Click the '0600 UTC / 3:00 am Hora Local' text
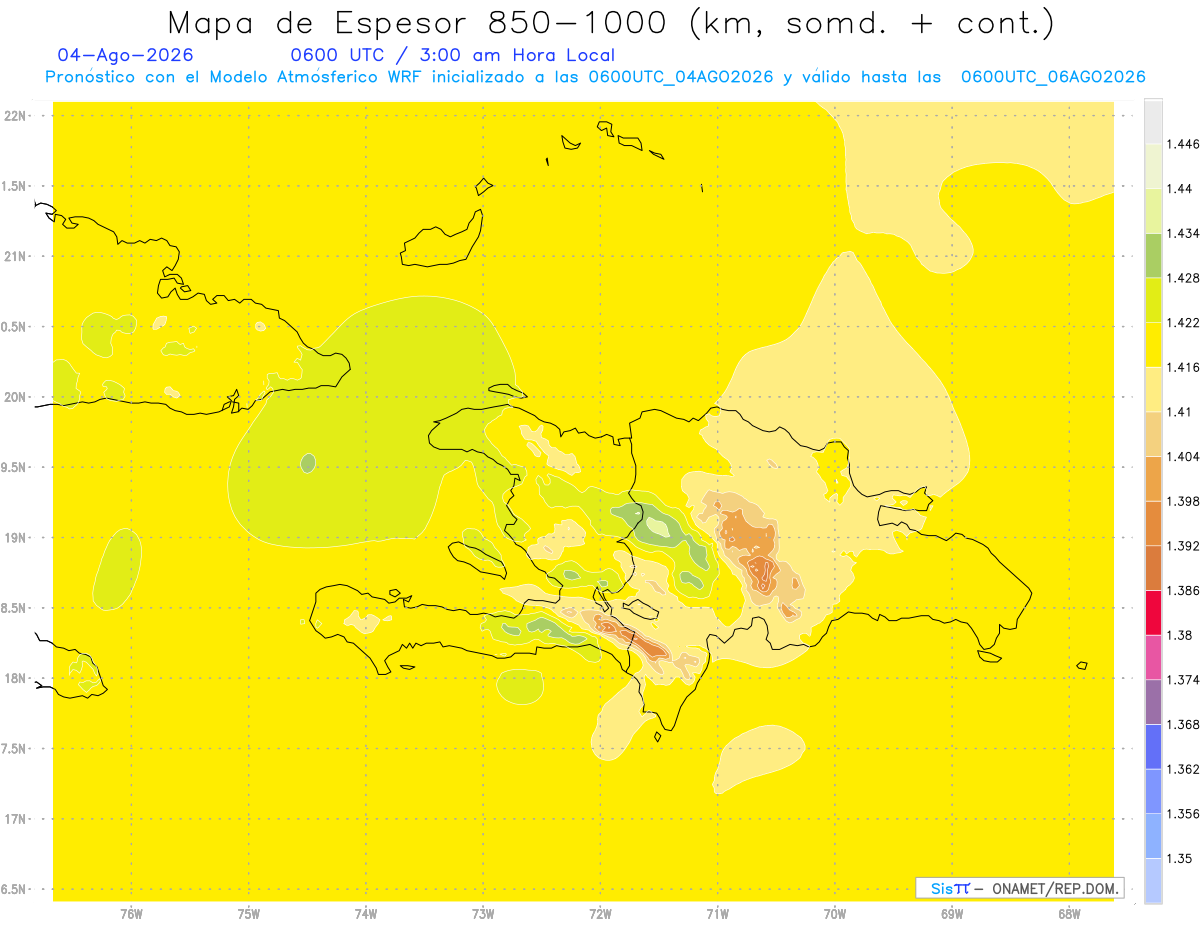This screenshot has width=1200, height=927. (x=453, y=56)
